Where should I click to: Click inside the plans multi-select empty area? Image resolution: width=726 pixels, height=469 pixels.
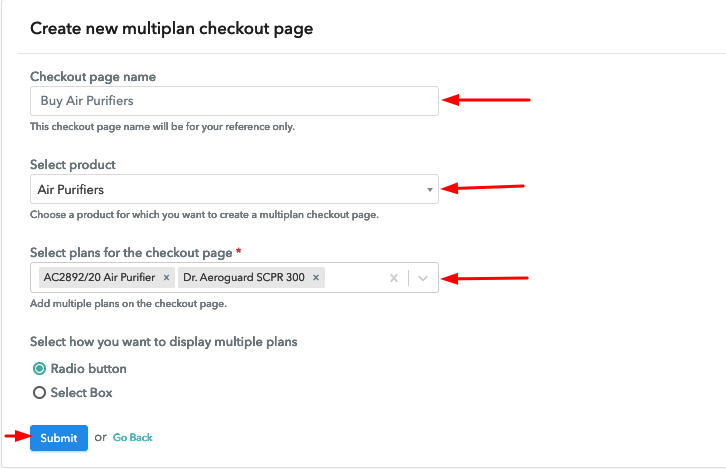tap(354, 278)
